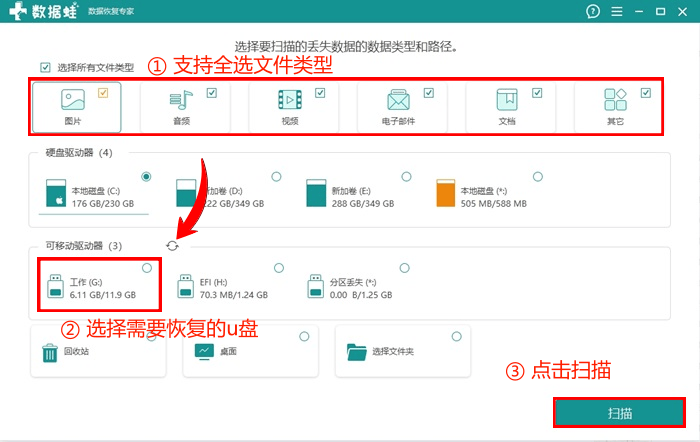700x442 pixels.
Task: Open the help question mark icon
Action: [593, 11]
